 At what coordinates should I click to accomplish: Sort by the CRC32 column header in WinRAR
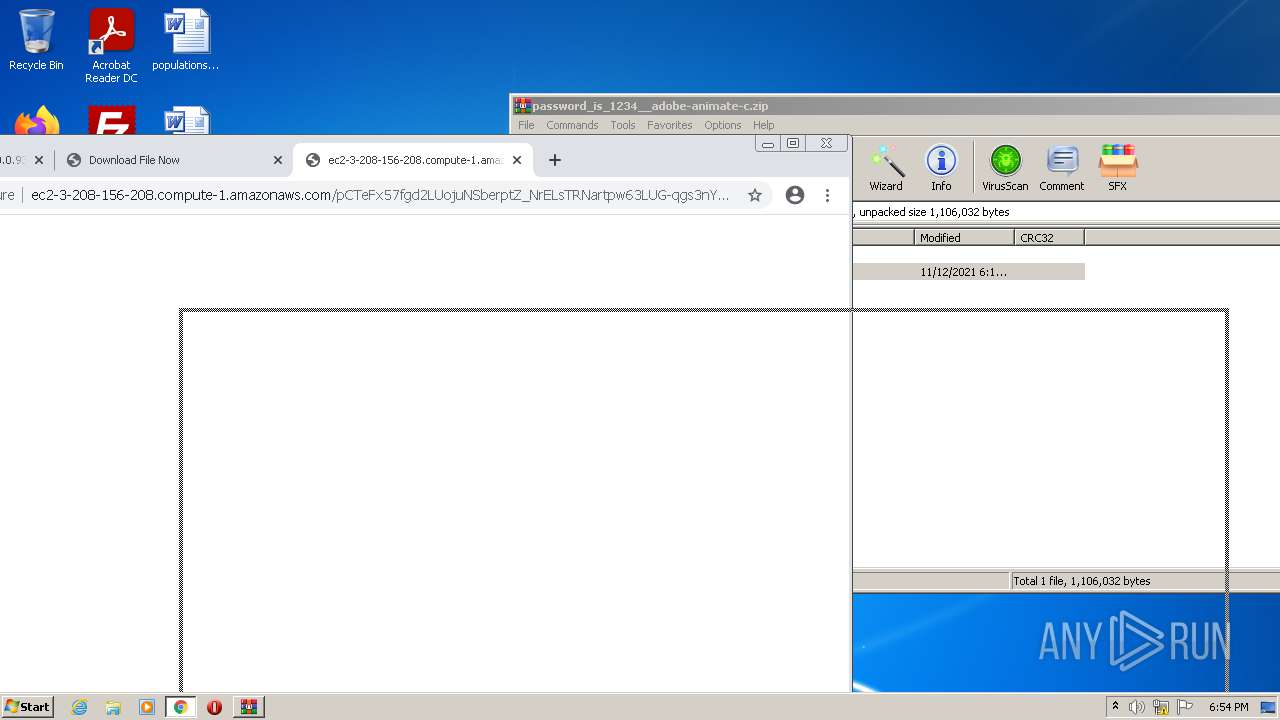tap(1049, 237)
